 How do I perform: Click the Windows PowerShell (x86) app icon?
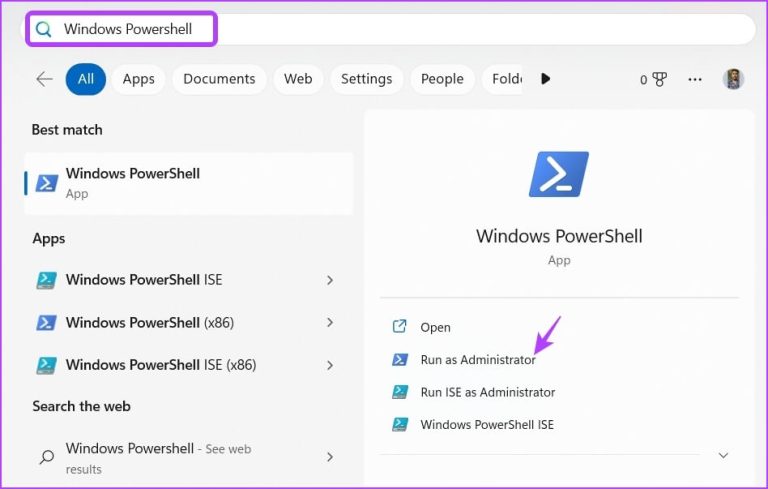point(47,322)
